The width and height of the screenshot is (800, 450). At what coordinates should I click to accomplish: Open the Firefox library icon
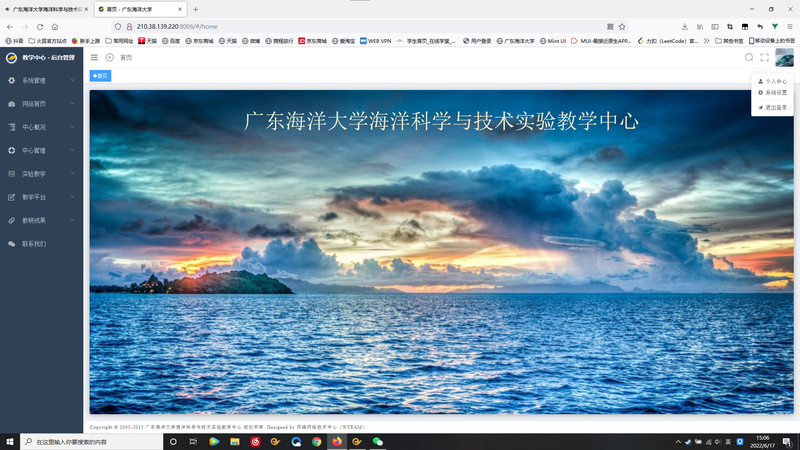(700, 27)
